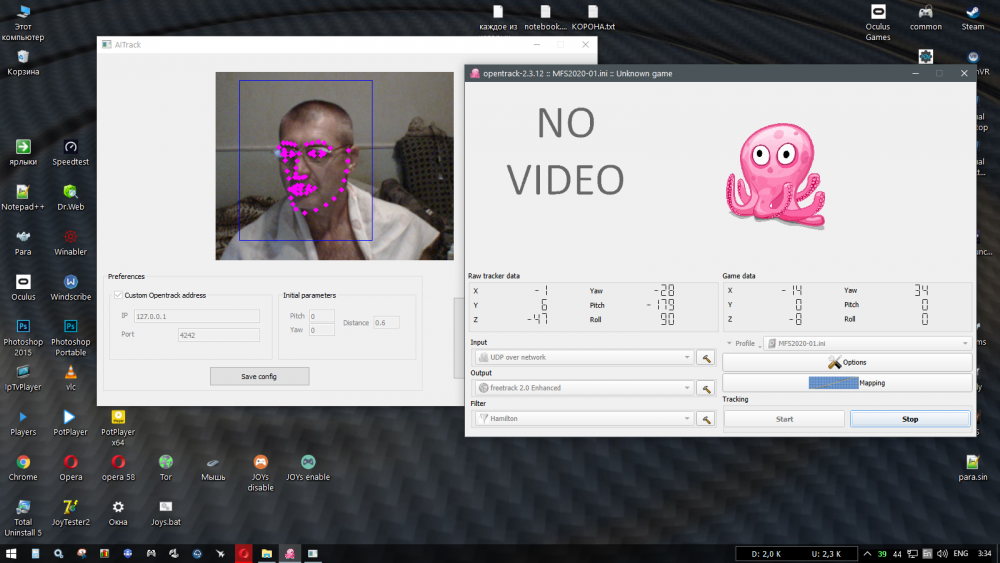Open PotPlayer desktop icon
The width and height of the screenshot is (1000, 563).
pyautogui.click(x=70, y=423)
